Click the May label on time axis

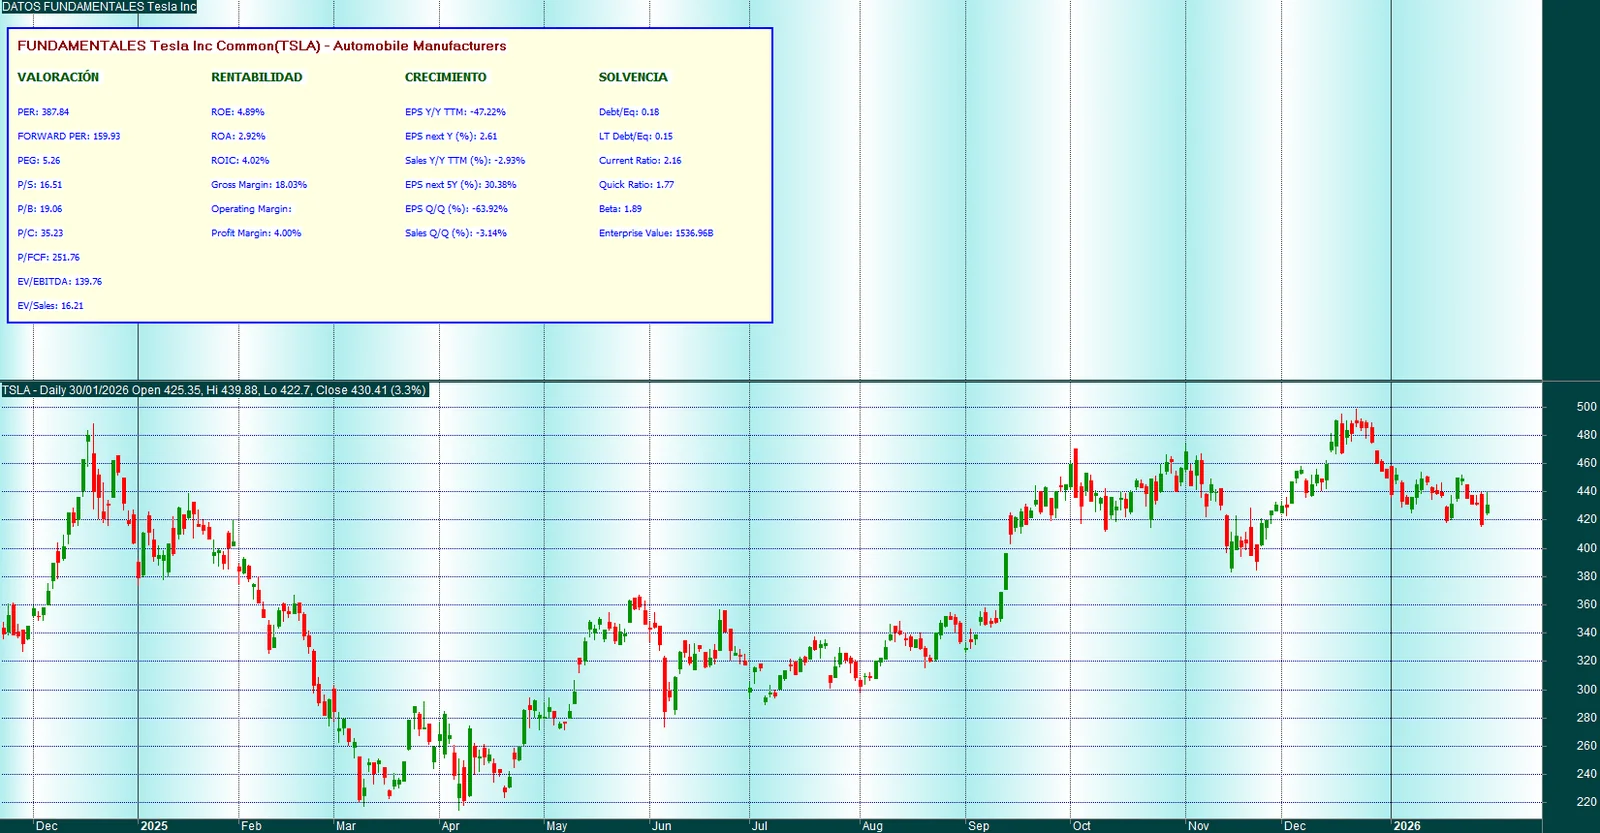(x=557, y=826)
